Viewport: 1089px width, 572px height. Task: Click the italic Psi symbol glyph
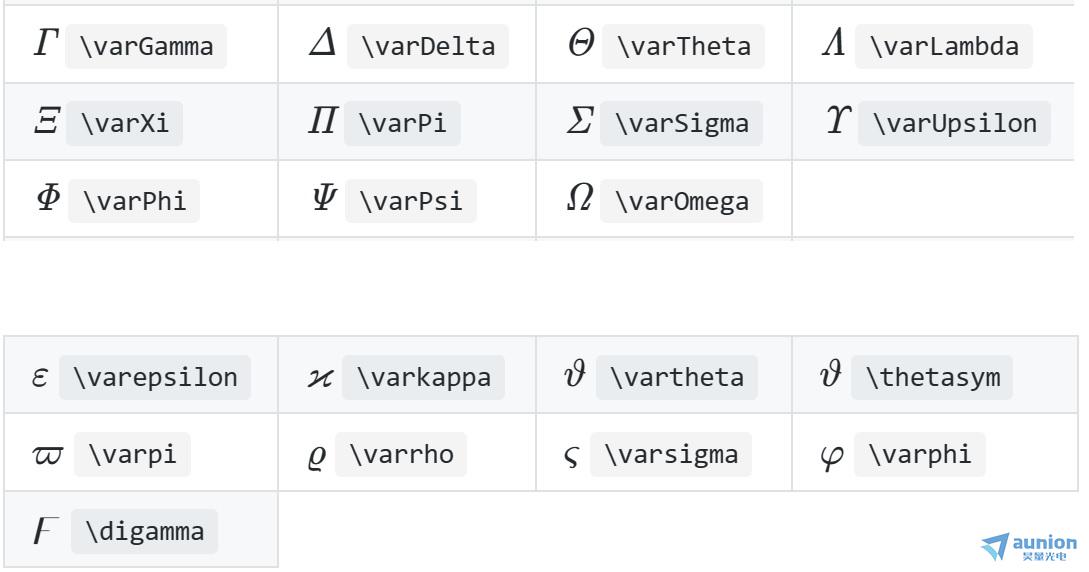[x=324, y=197]
